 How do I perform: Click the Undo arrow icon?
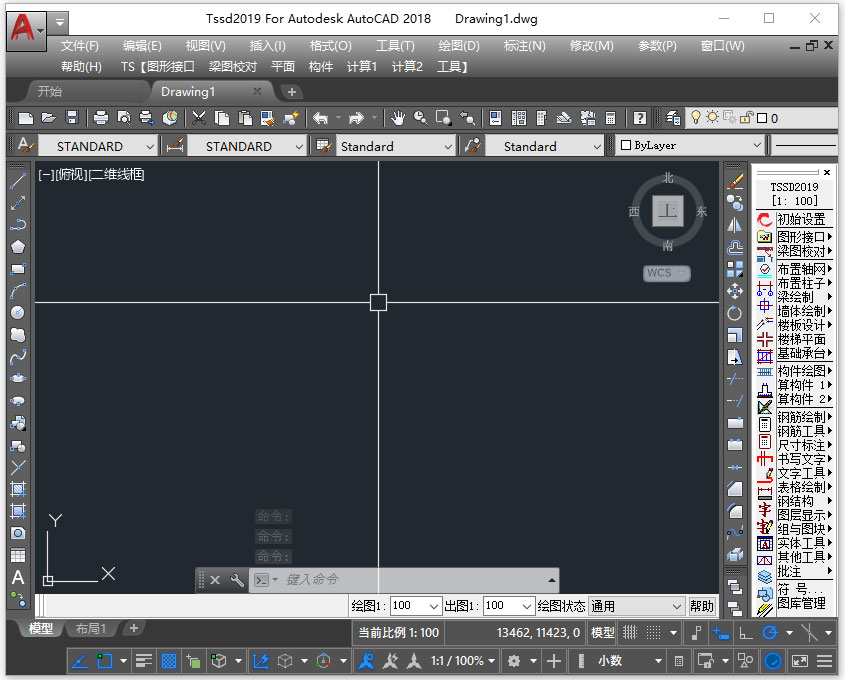tap(321, 118)
